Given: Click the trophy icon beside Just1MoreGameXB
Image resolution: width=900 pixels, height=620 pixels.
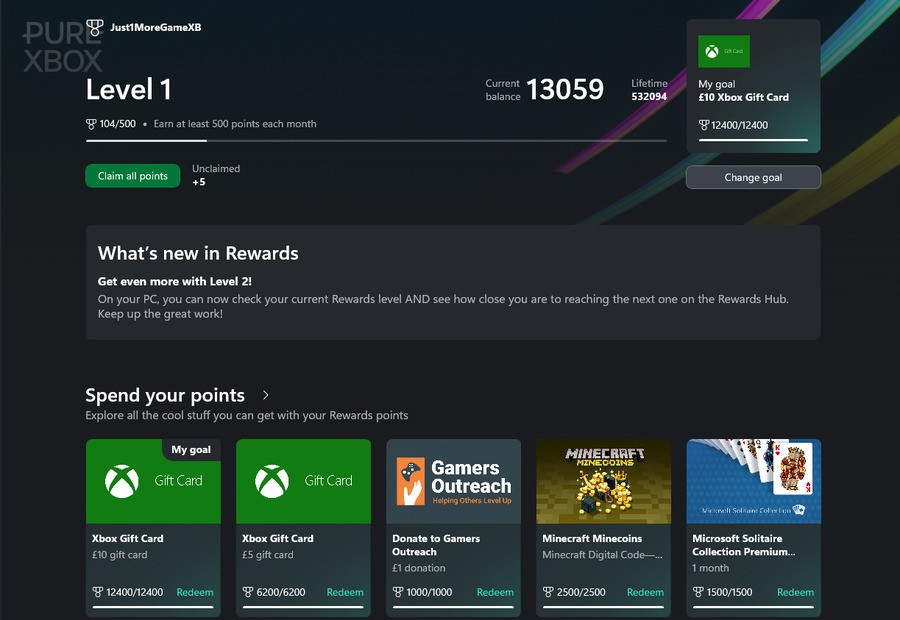Looking at the screenshot, I should [x=94, y=28].
